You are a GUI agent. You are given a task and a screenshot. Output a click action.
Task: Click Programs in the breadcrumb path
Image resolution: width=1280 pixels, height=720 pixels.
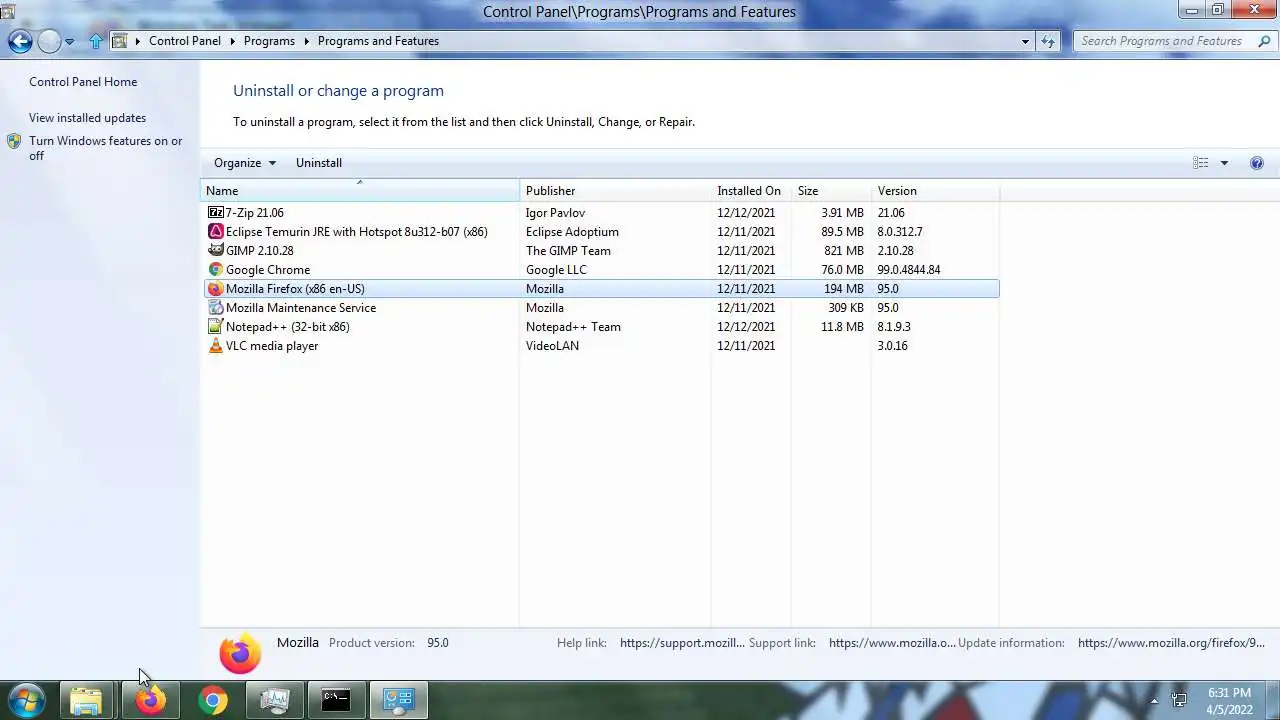point(269,41)
